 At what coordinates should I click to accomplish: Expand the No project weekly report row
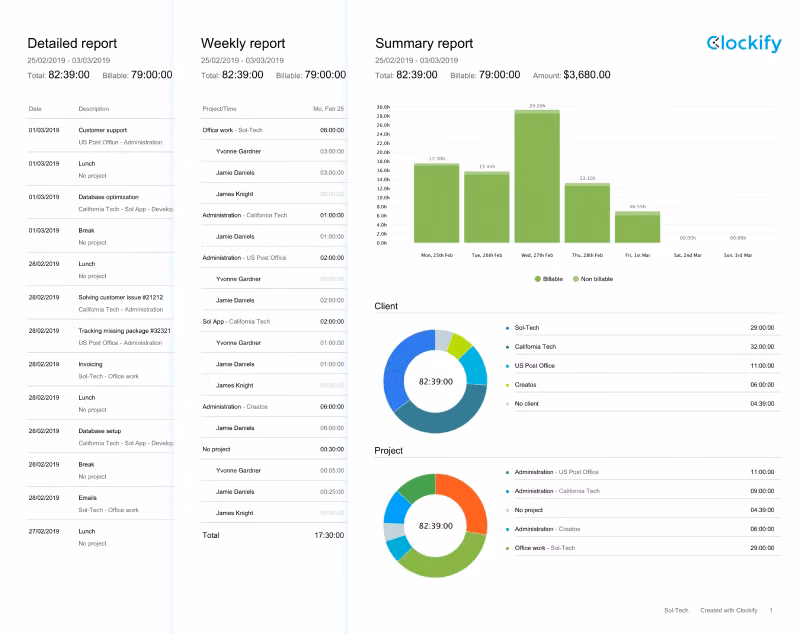click(217, 449)
